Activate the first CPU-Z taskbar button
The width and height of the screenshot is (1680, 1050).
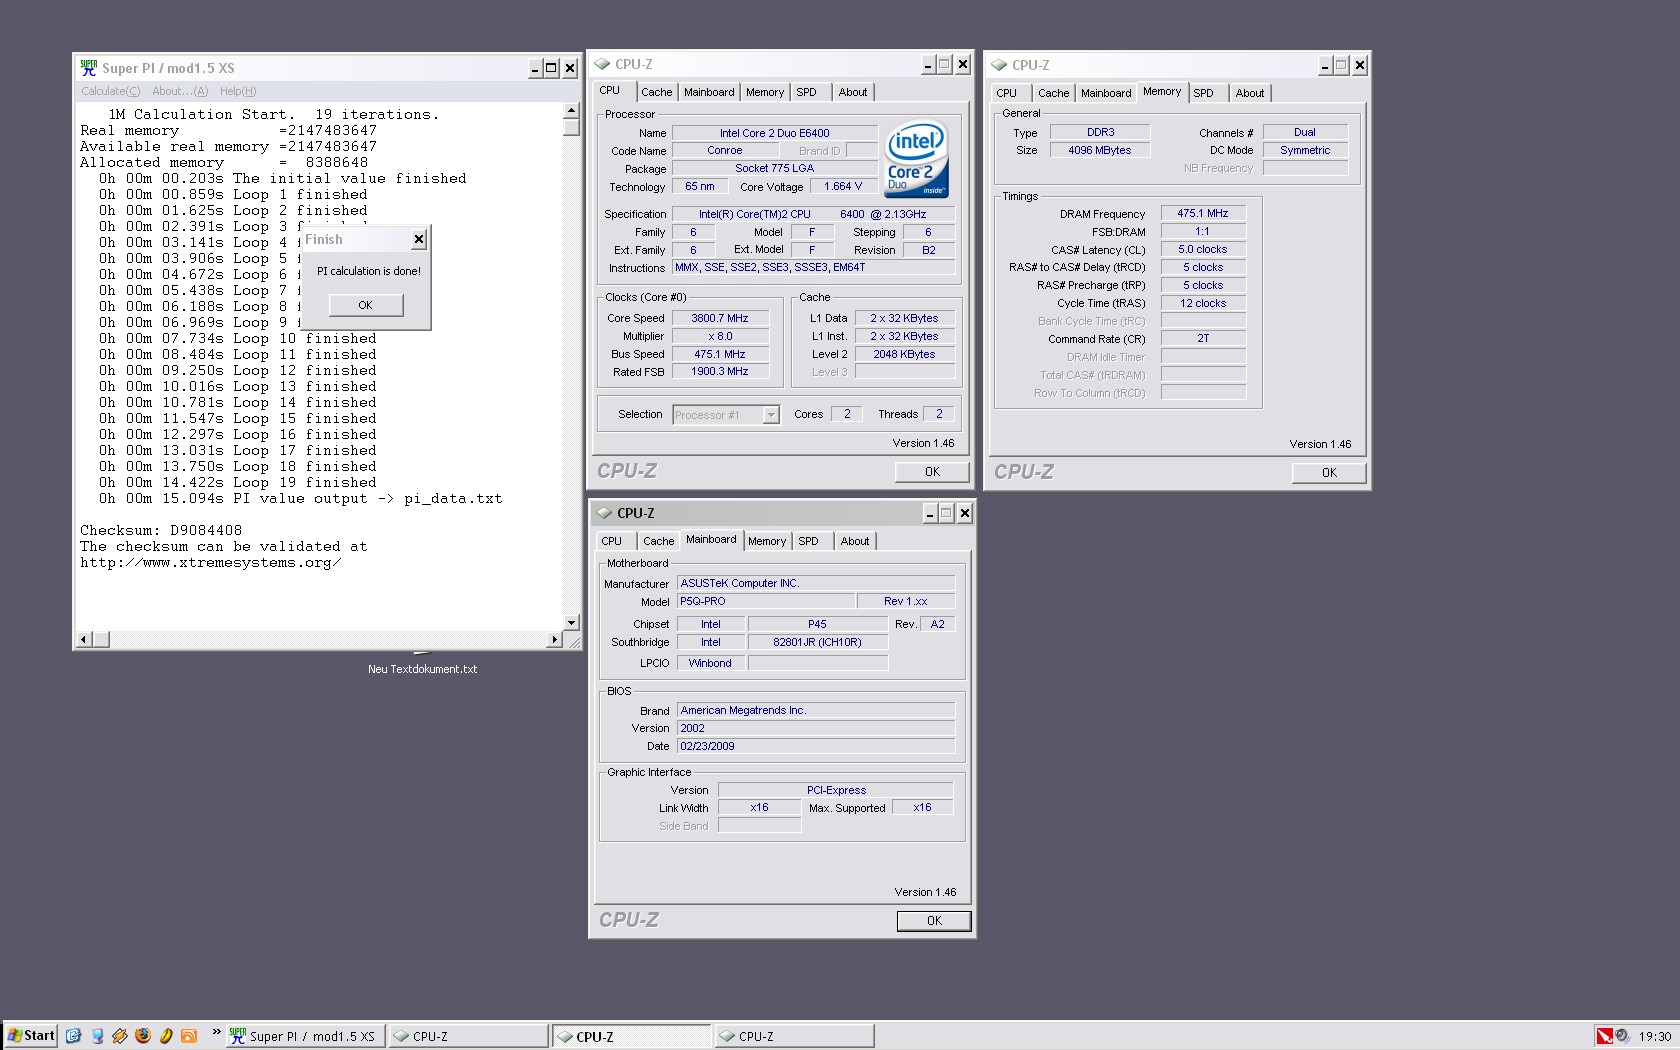click(468, 1036)
